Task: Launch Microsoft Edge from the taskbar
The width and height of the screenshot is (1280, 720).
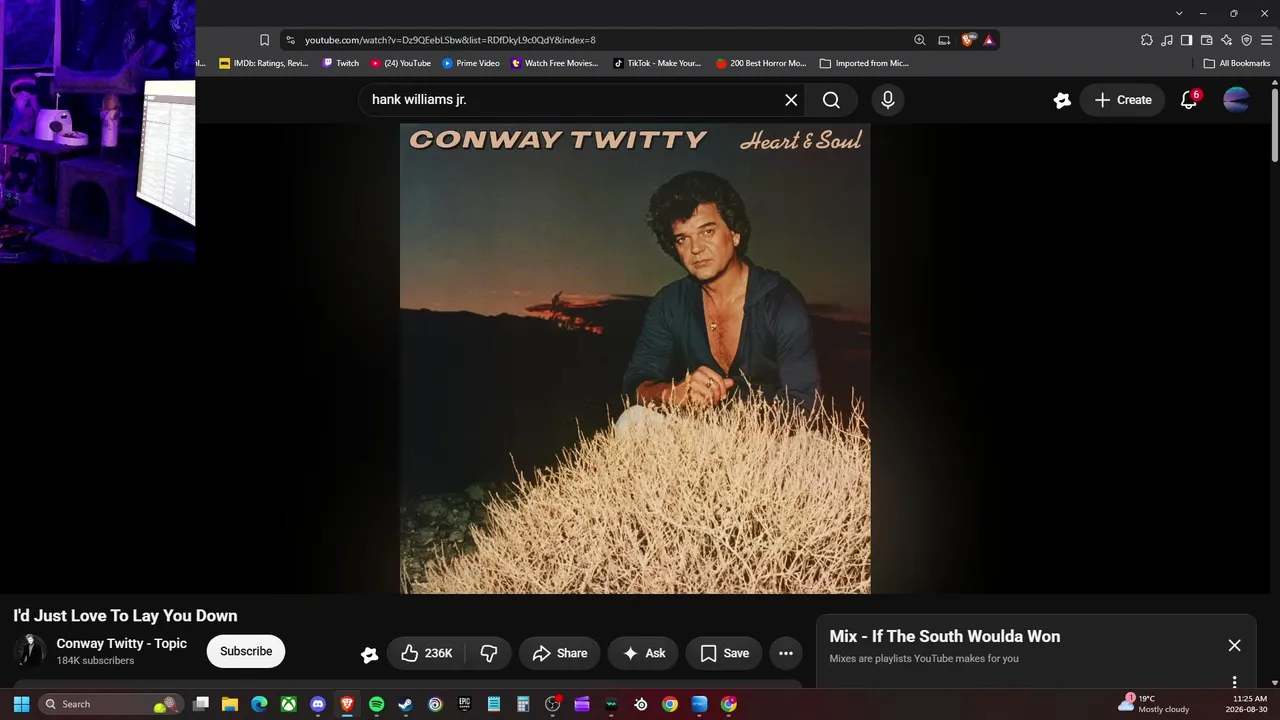Action: [x=259, y=704]
